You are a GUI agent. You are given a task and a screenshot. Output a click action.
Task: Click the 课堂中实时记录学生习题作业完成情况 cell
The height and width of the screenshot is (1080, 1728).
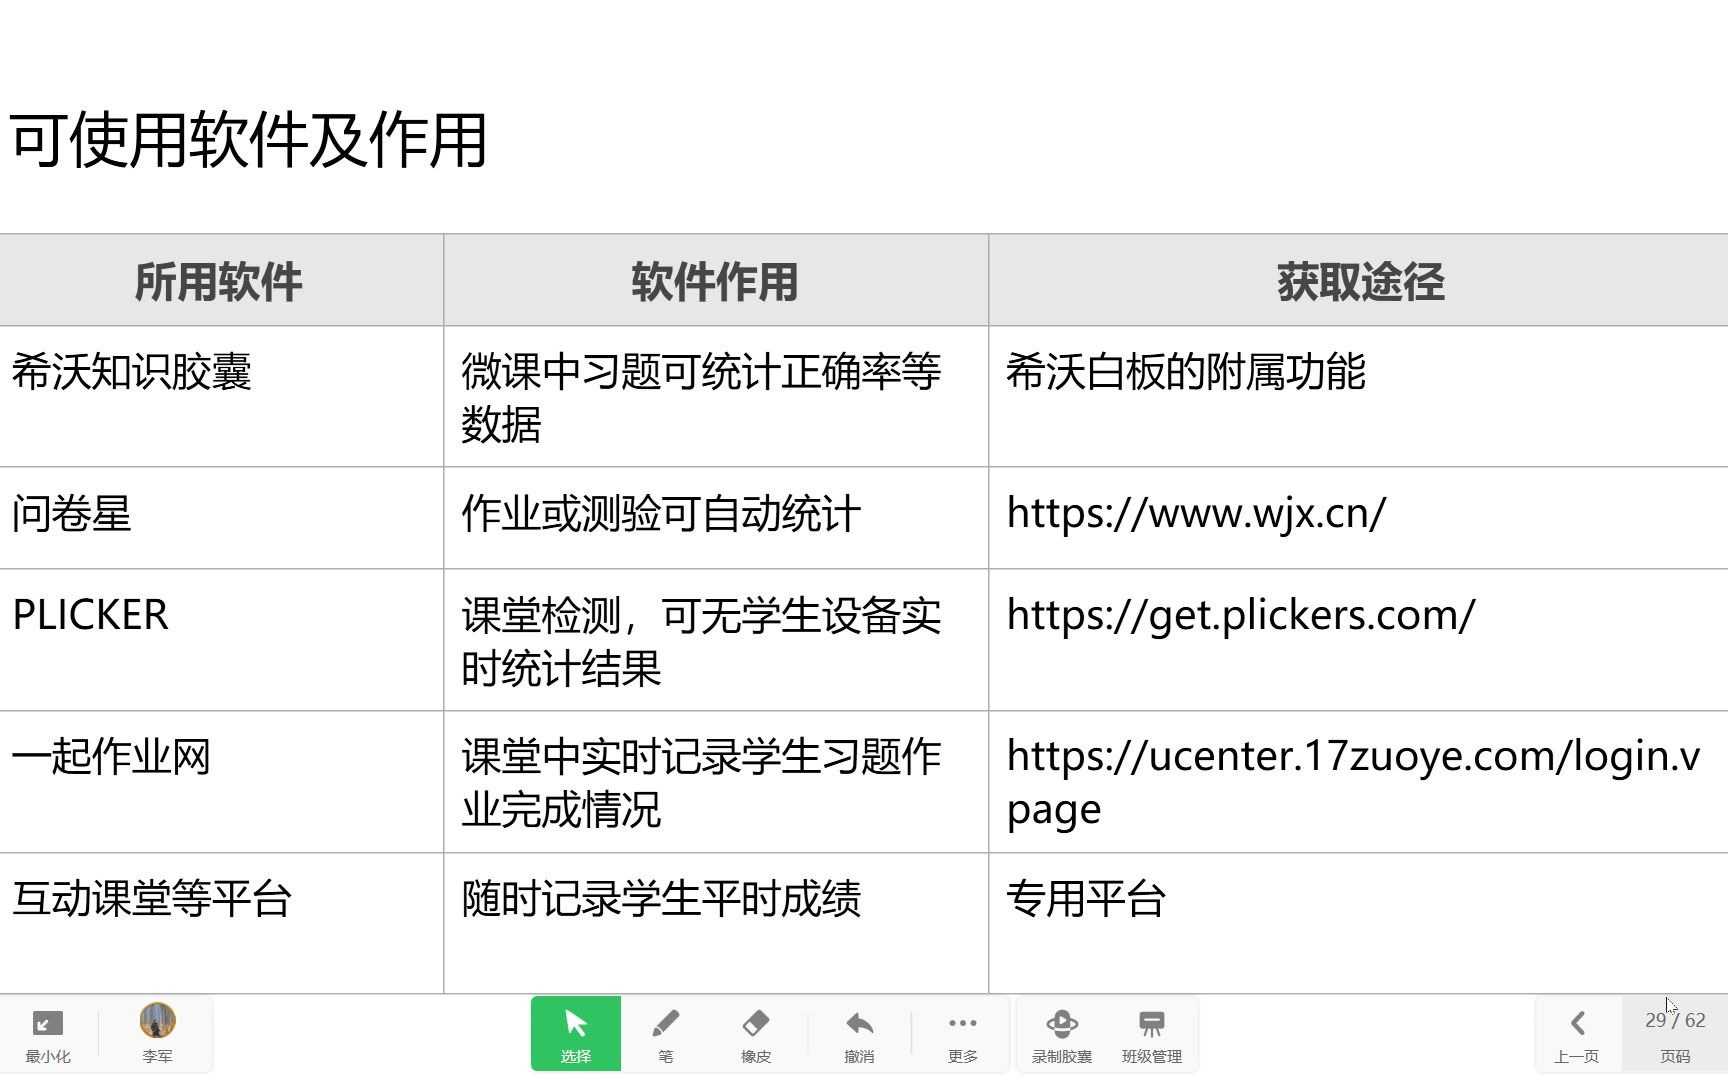(716, 782)
